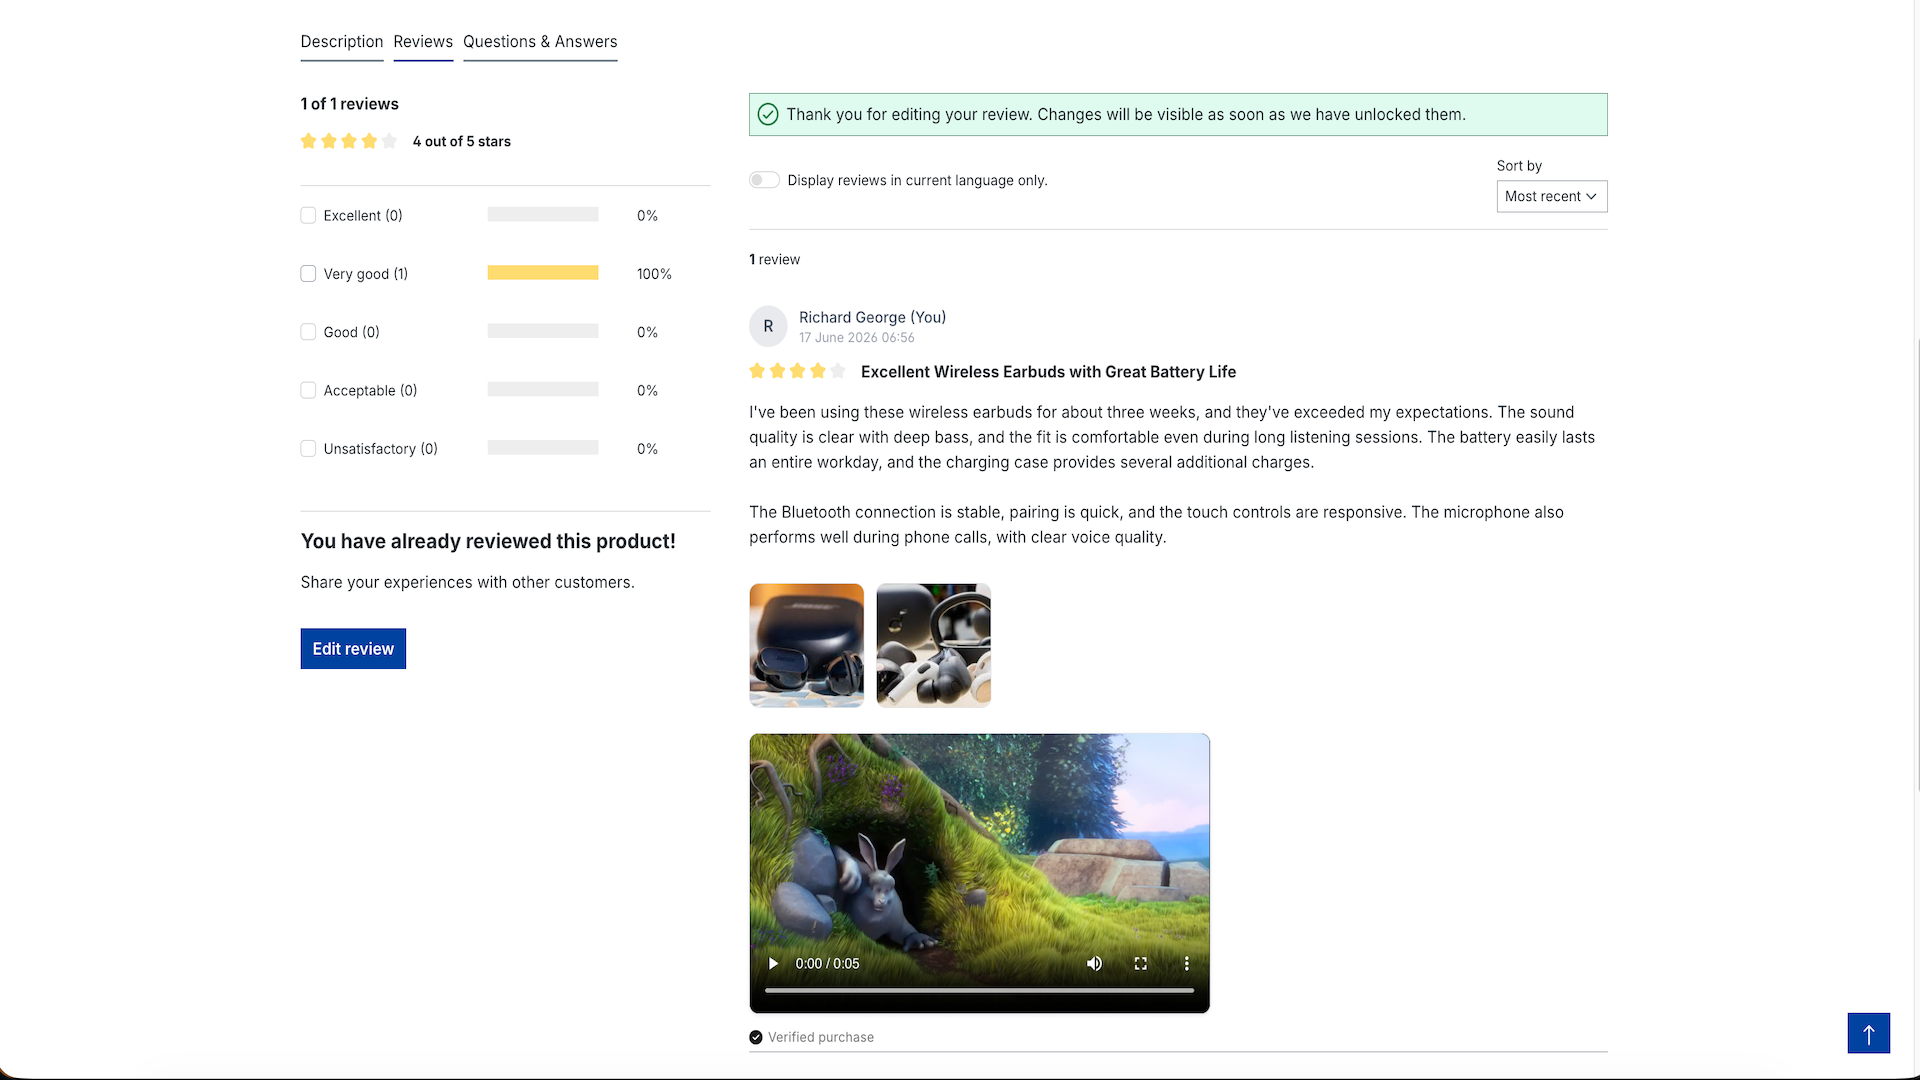1920x1080 pixels.
Task: Open the Most recent sort dropdown
Action: pos(1551,197)
